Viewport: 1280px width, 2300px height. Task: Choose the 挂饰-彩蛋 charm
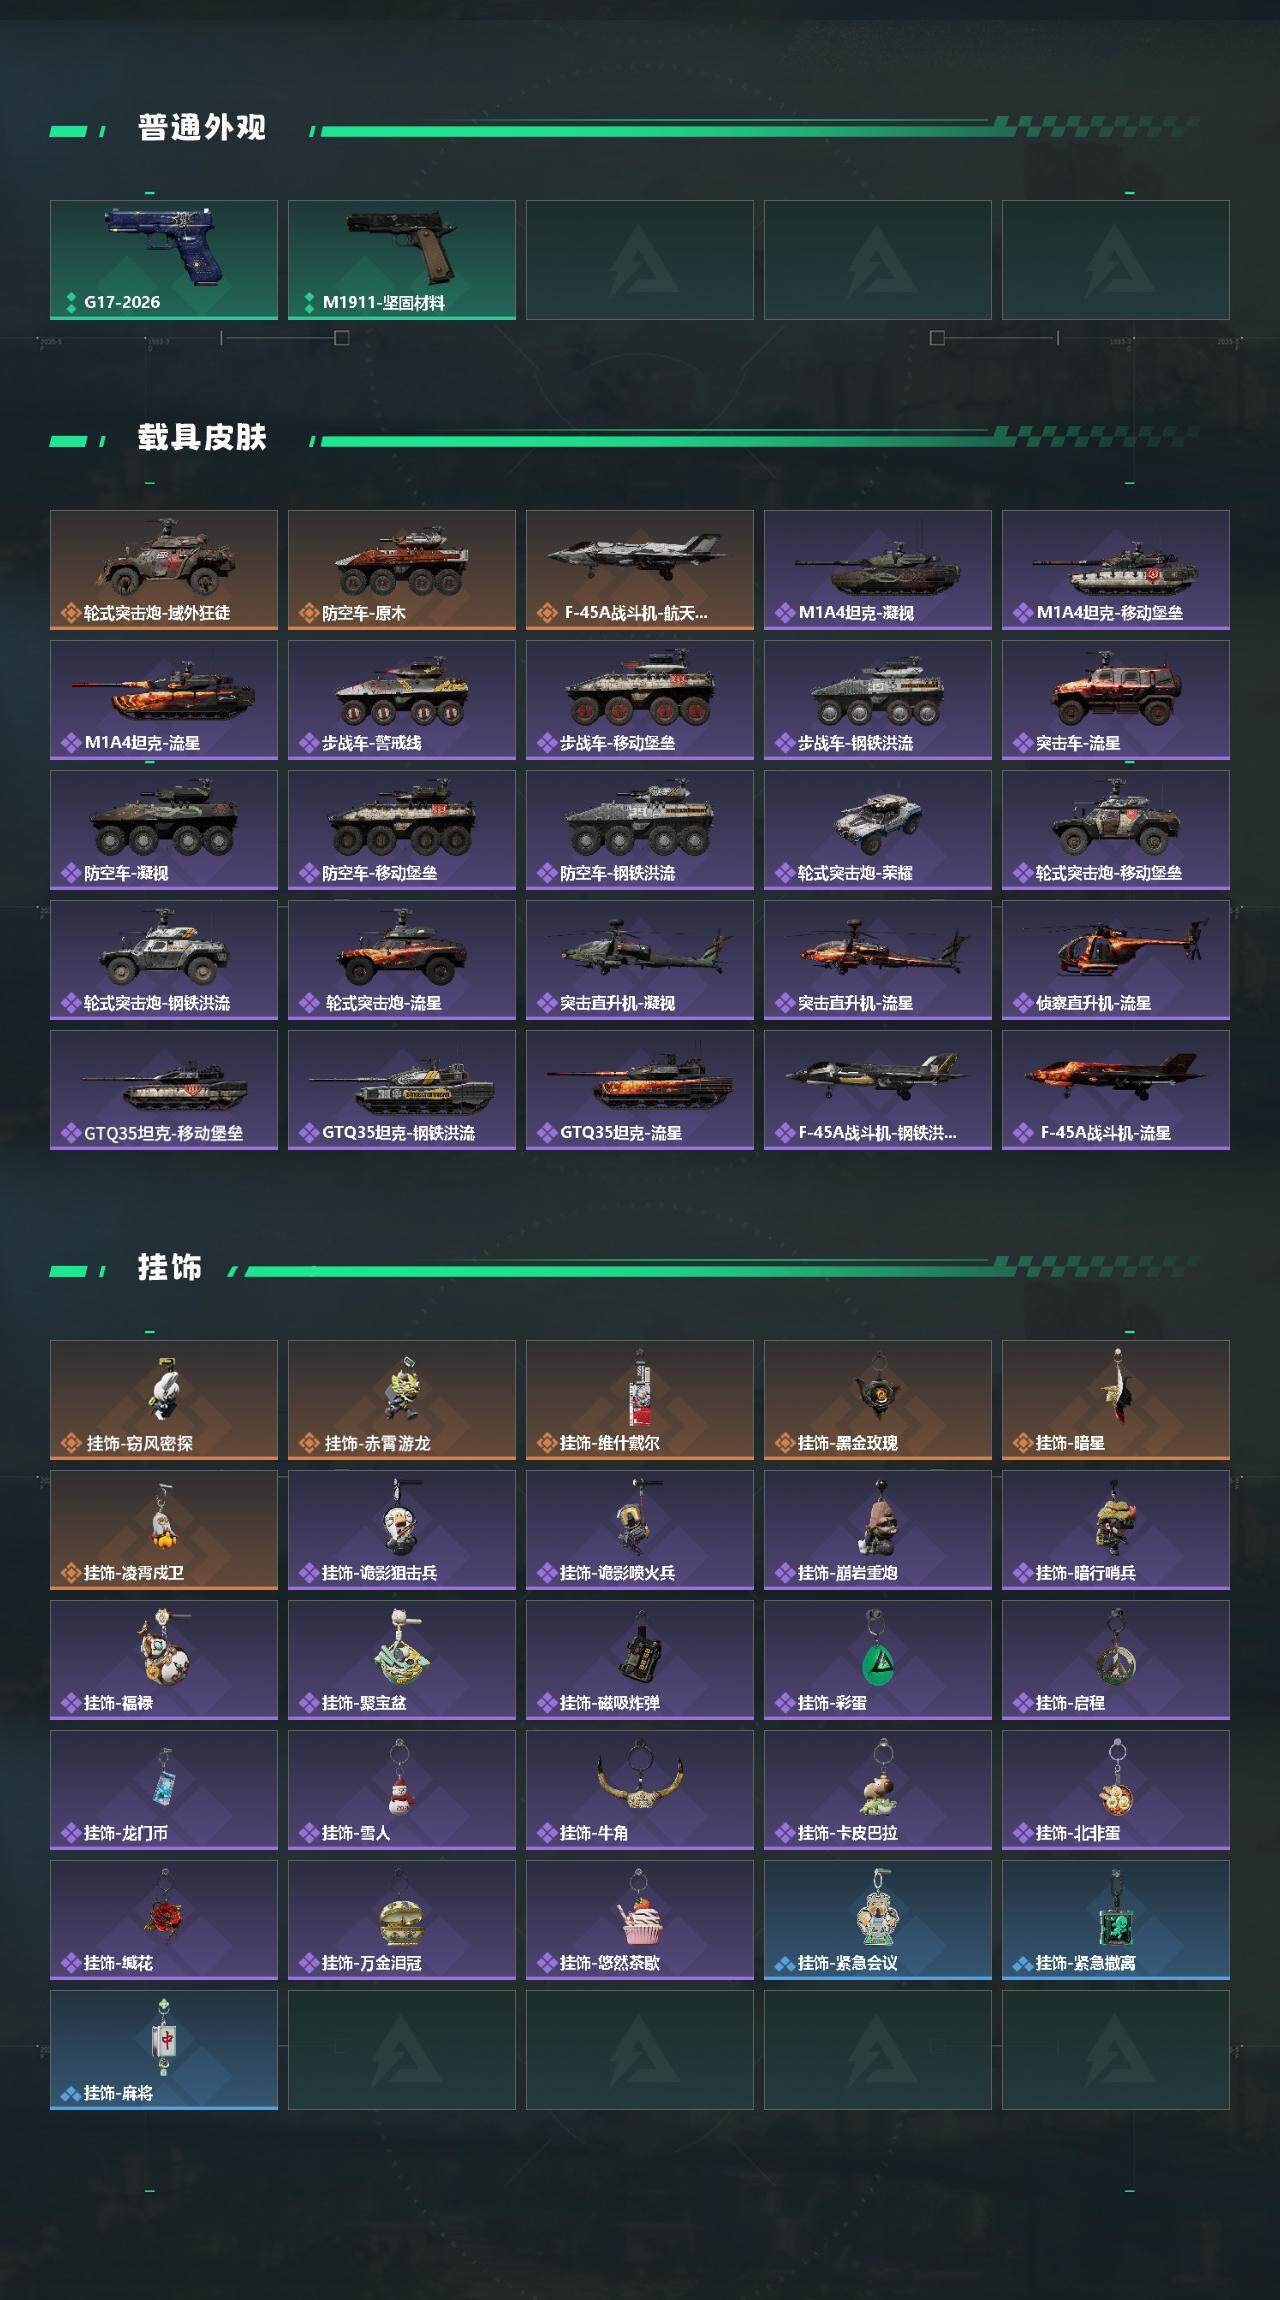pyautogui.click(x=878, y=1660)
